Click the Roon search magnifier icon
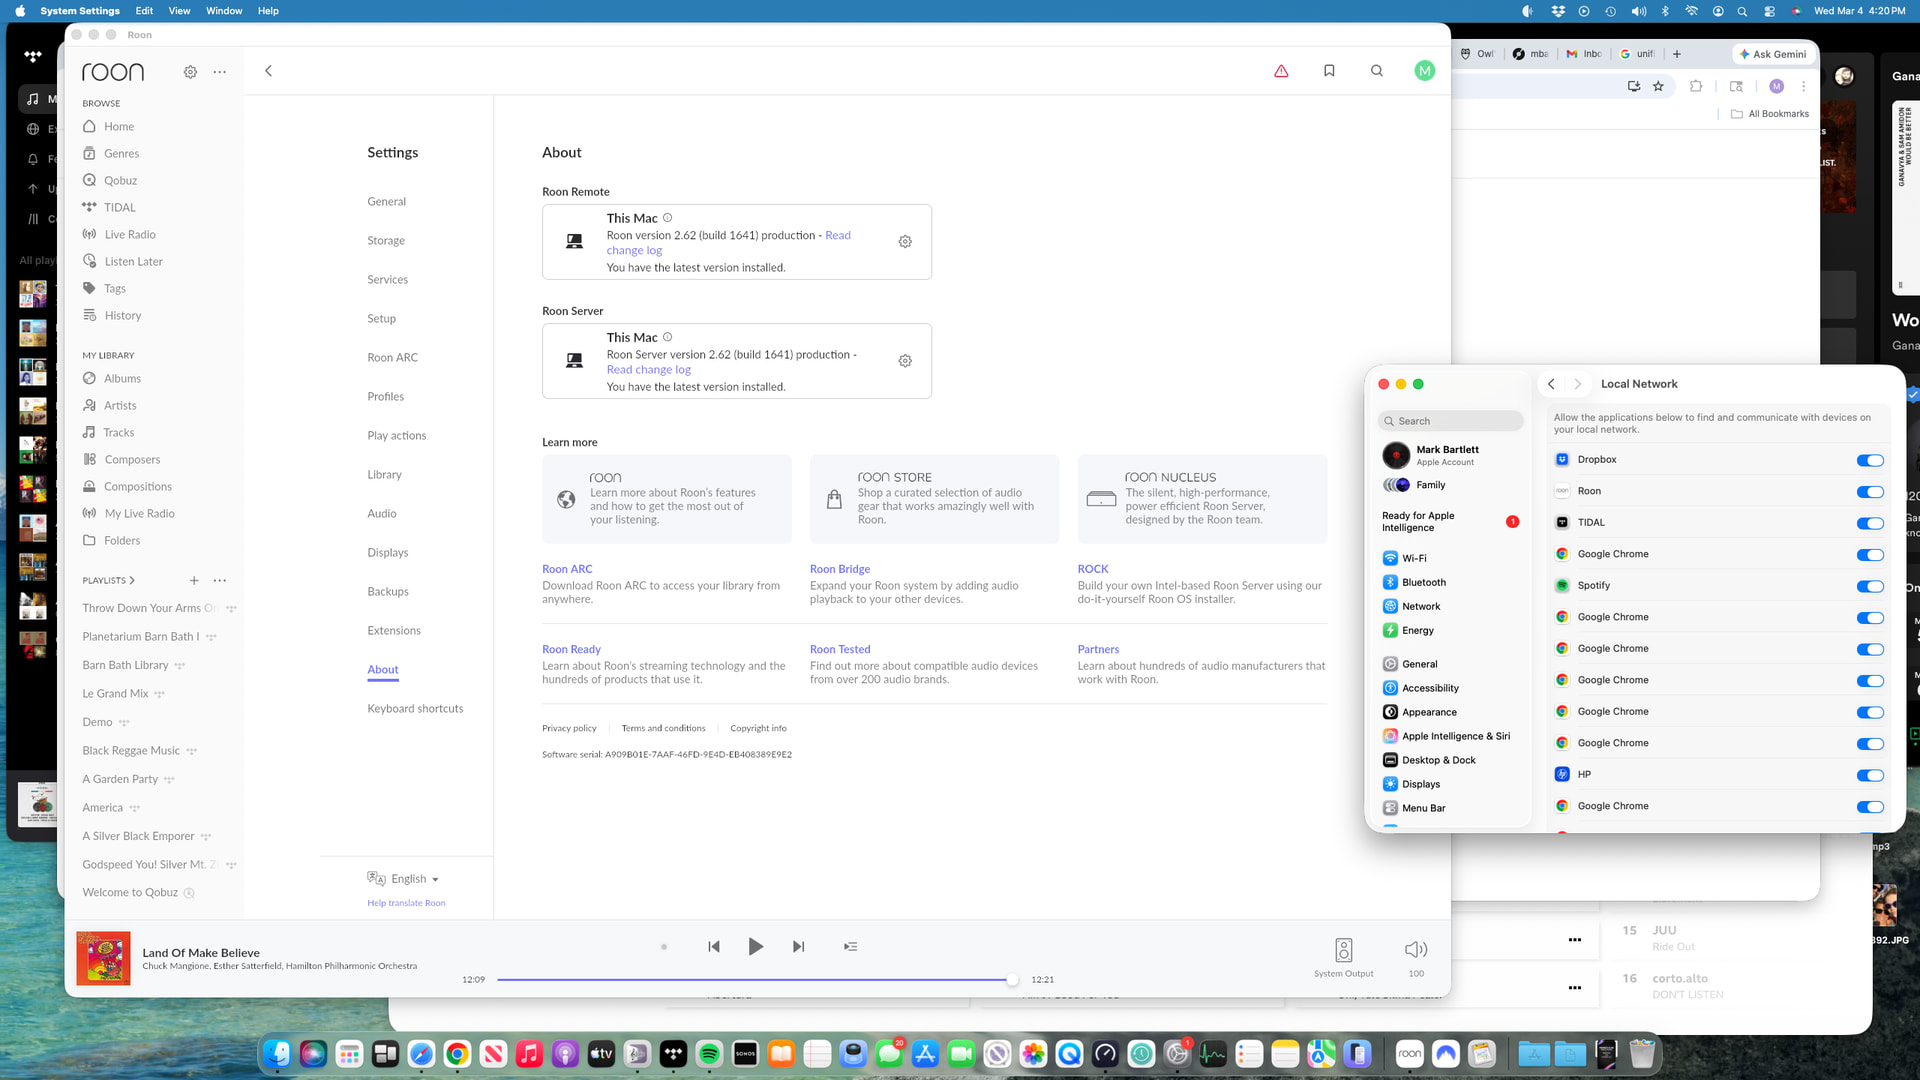The image size is (1920, 1080). 1377,71
